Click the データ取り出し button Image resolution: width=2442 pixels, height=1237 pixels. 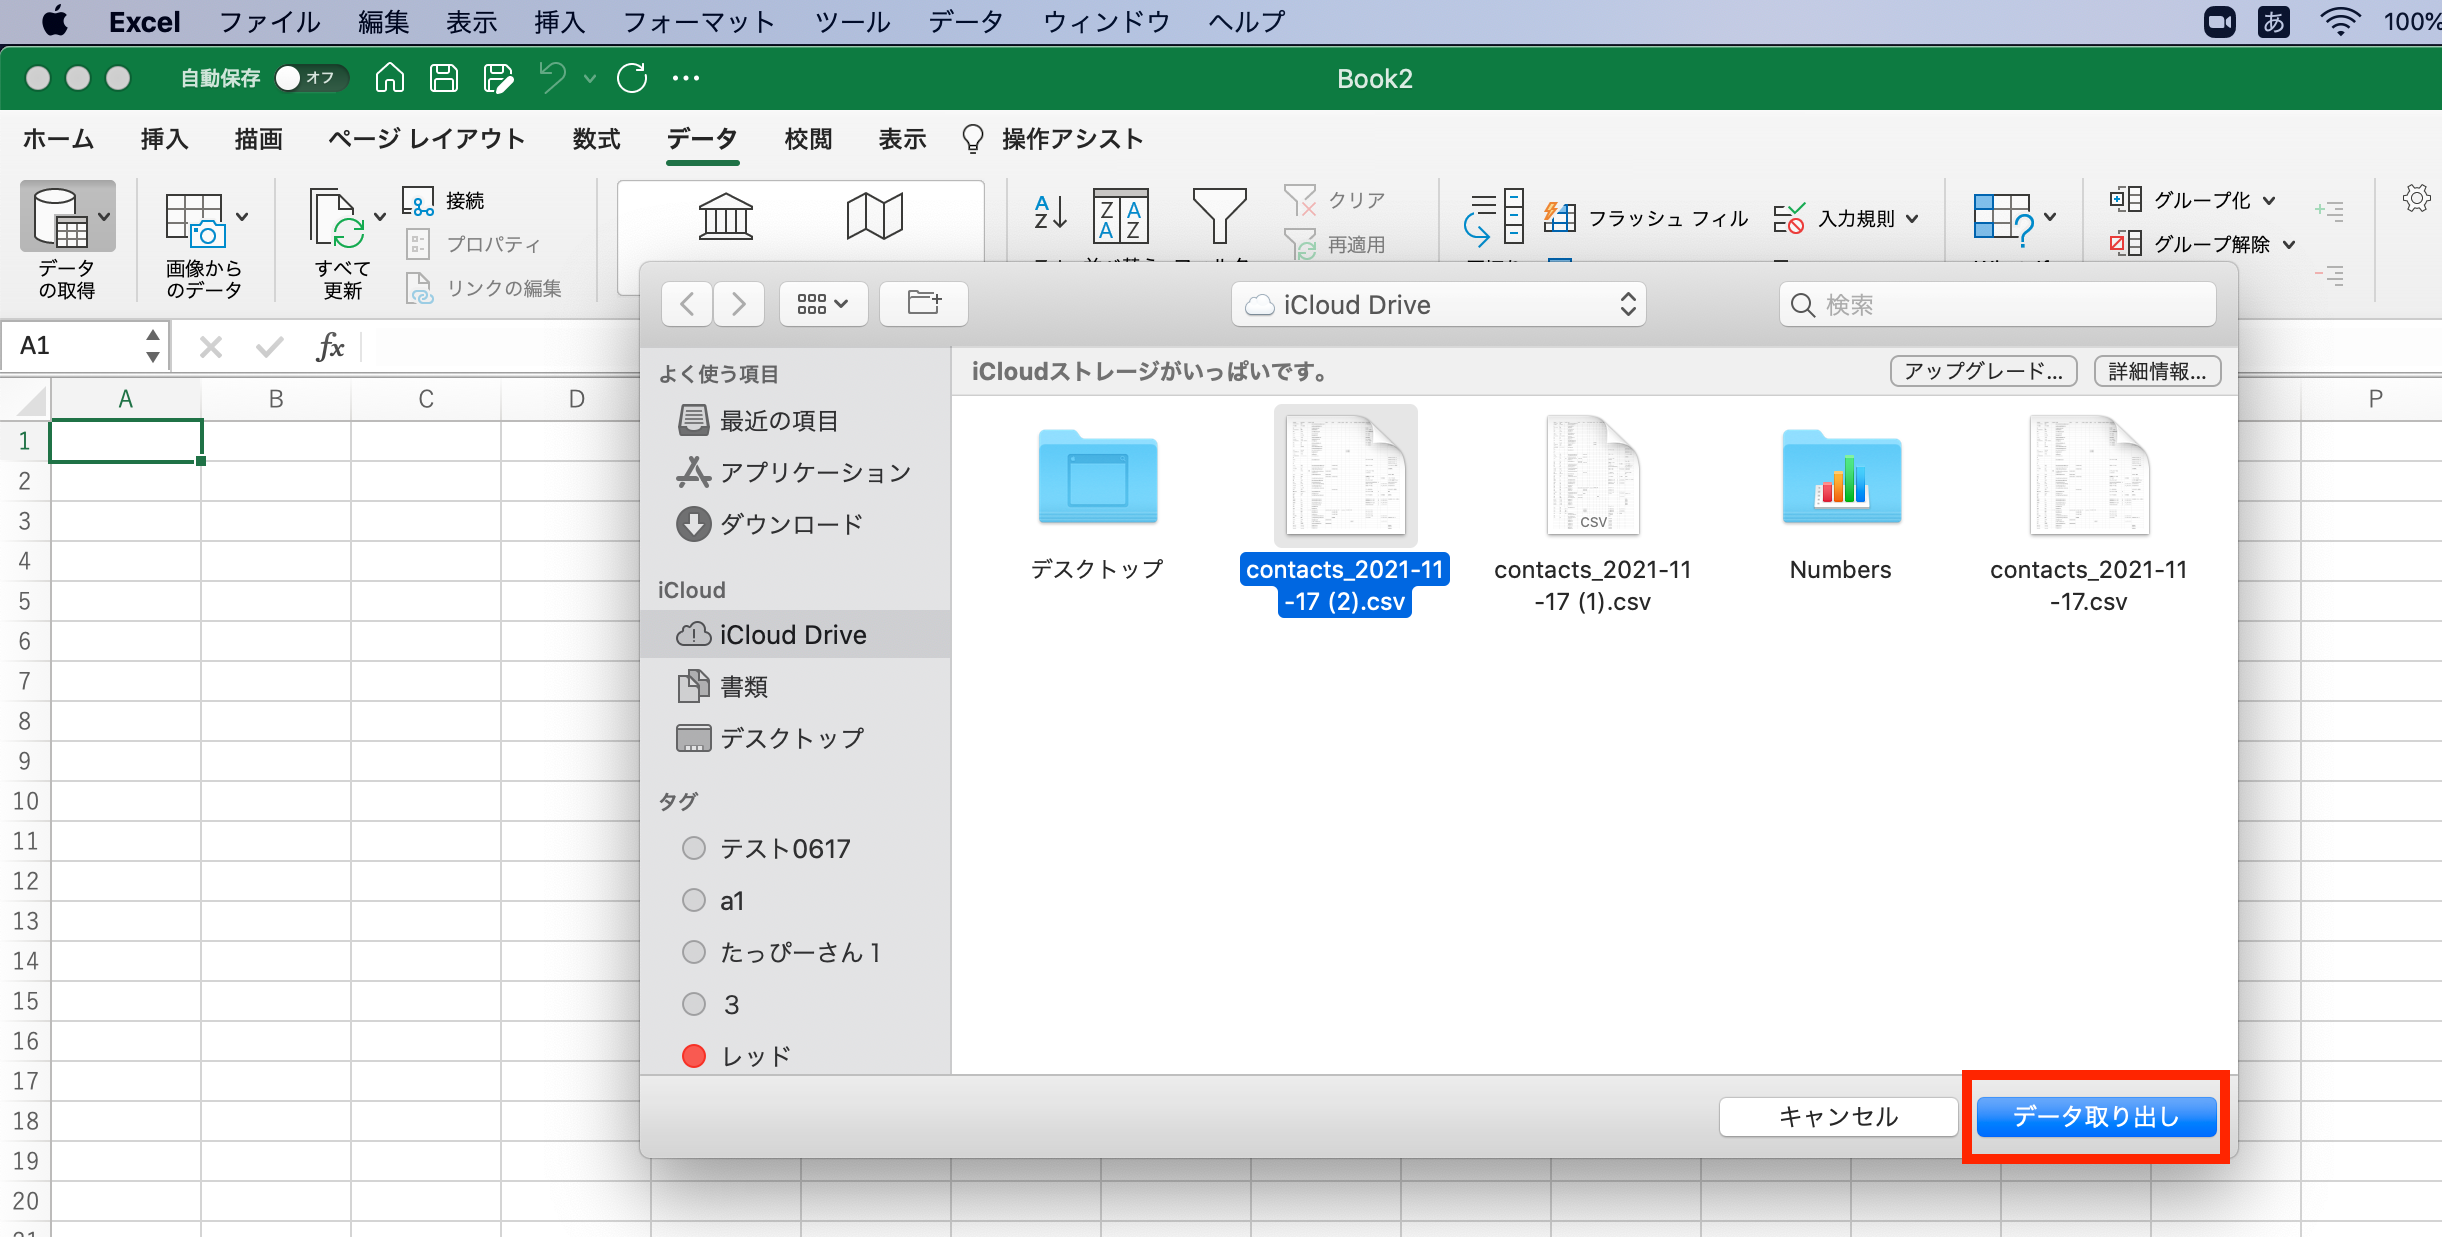click(x=2096, y=1116)
